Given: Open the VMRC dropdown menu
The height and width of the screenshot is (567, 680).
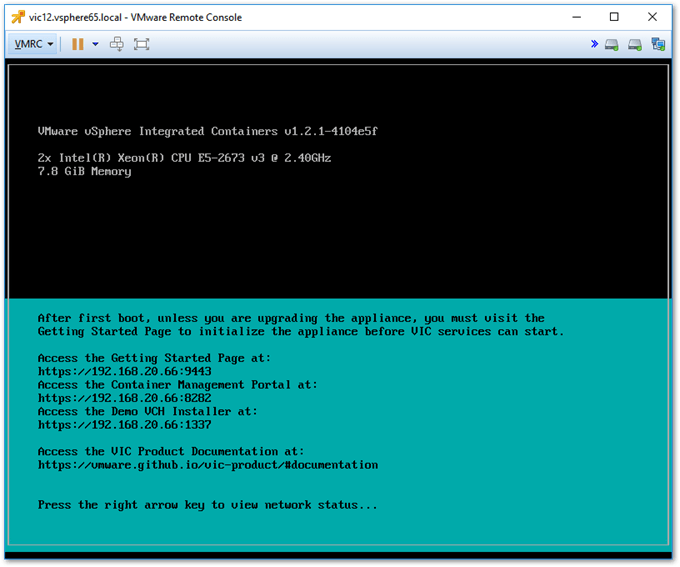Looking at the screenshot, I should [x=33, y=44].
